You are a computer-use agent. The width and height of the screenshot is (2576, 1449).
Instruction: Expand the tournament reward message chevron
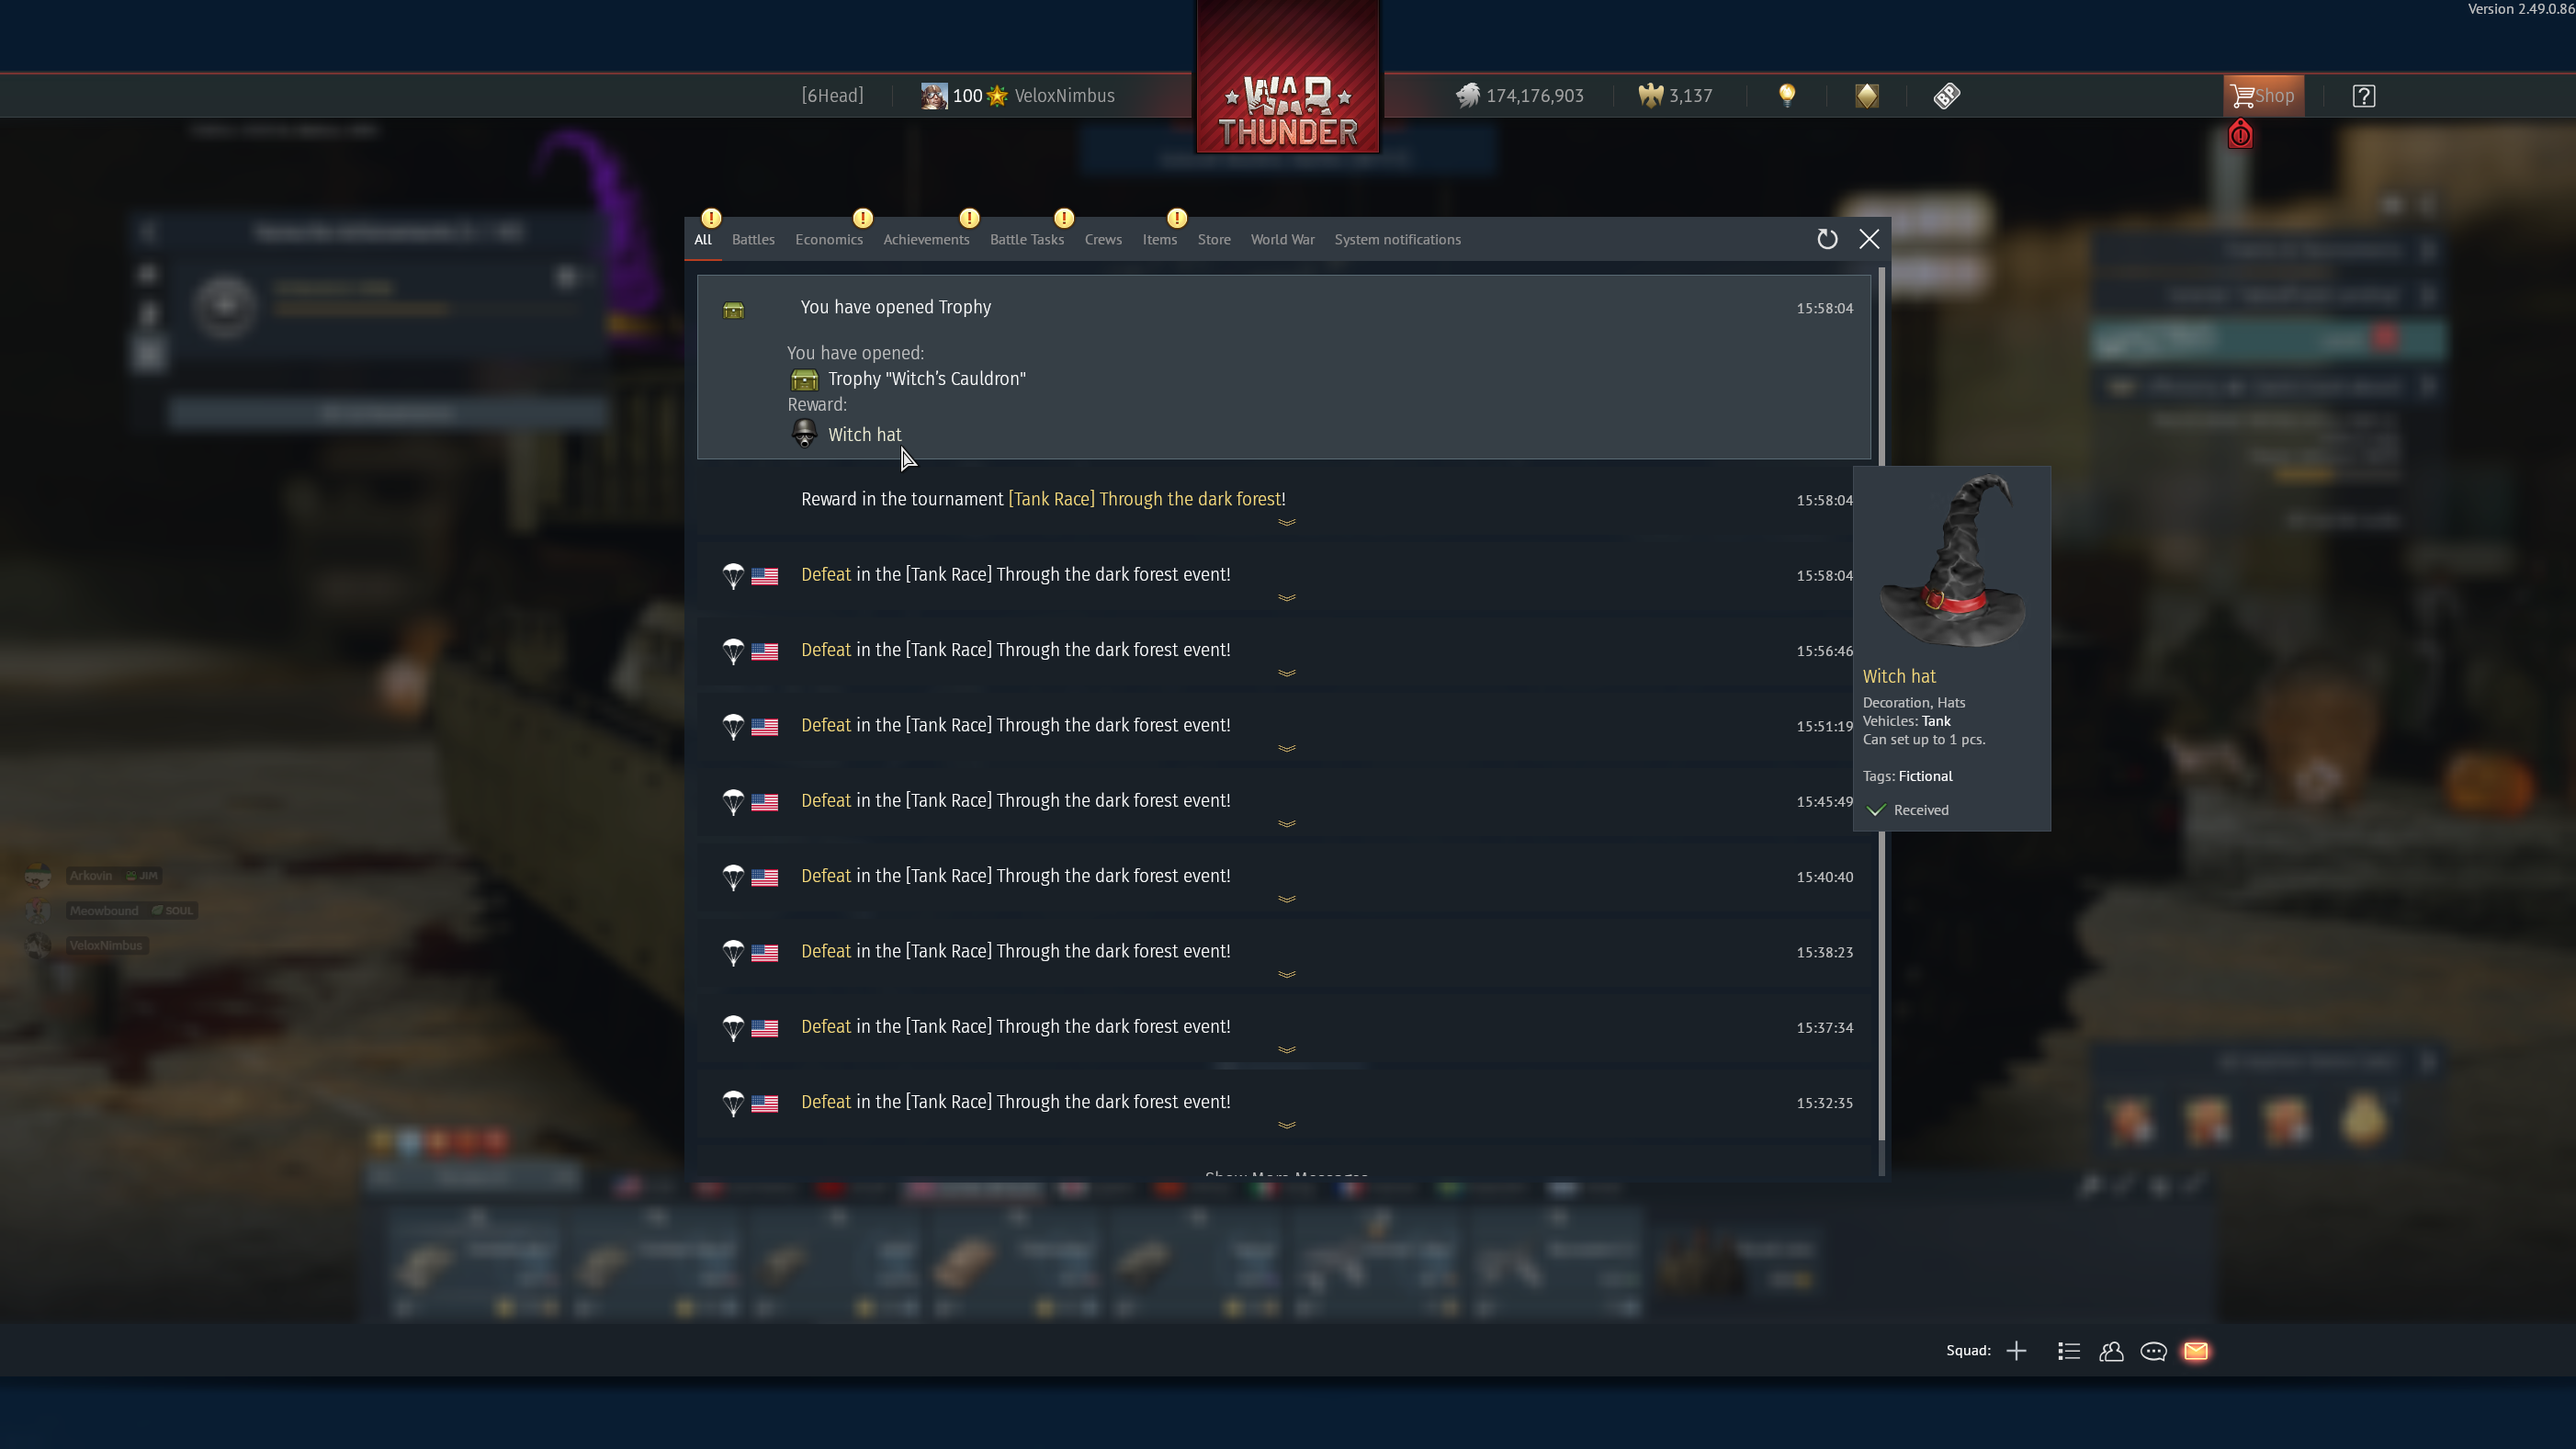[x=1287, y=522]
